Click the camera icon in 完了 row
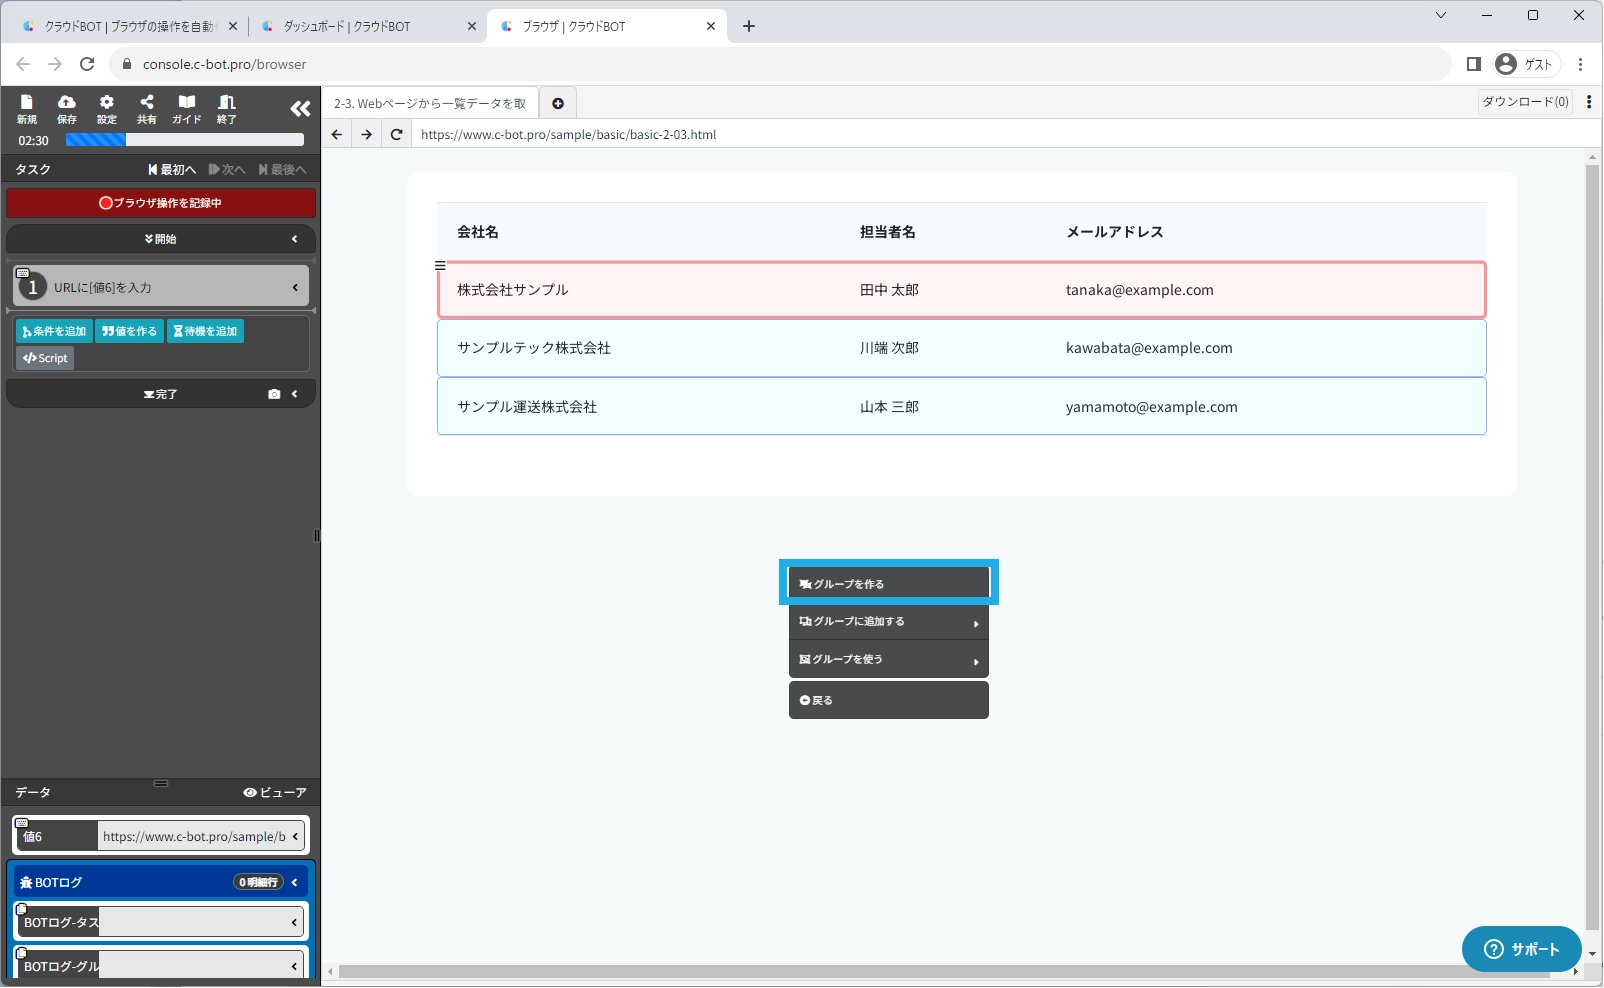This screenshot has width=1604, height=988. 274,394
